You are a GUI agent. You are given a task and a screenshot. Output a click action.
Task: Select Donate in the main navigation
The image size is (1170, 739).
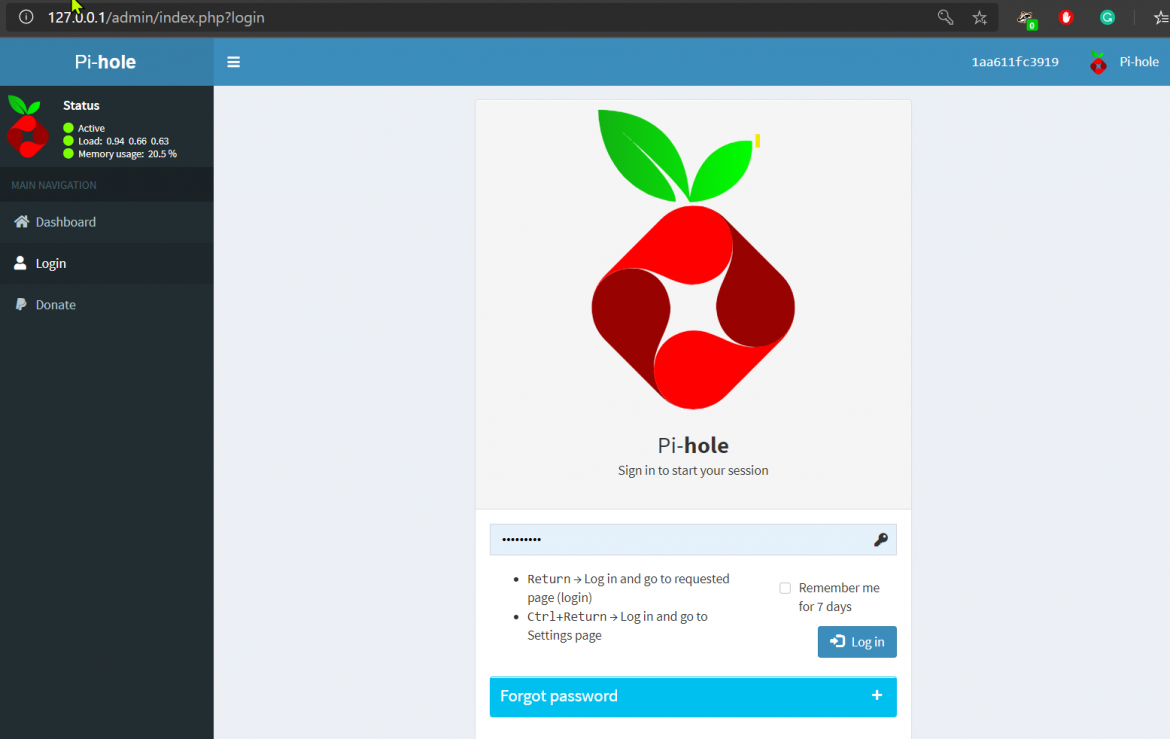pyautogui.click(x=54, y=304)
